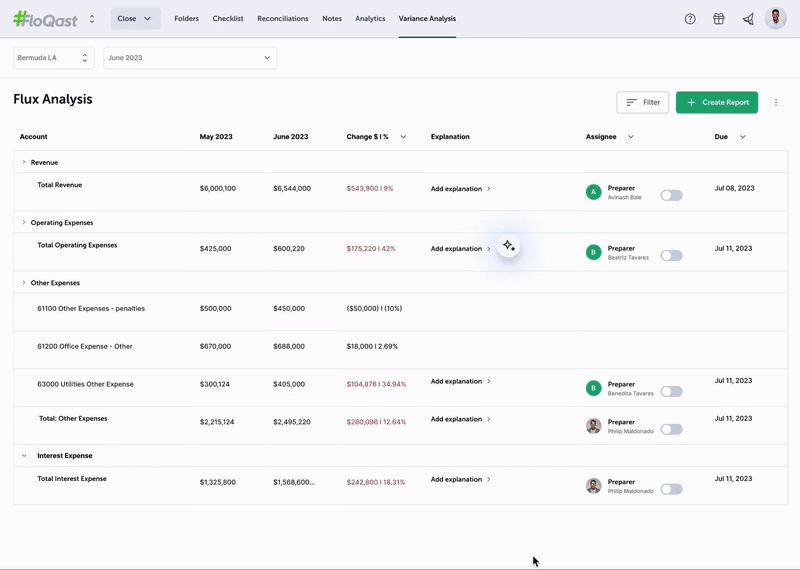Click the $300,124 May 2023 value

(215, 384)
